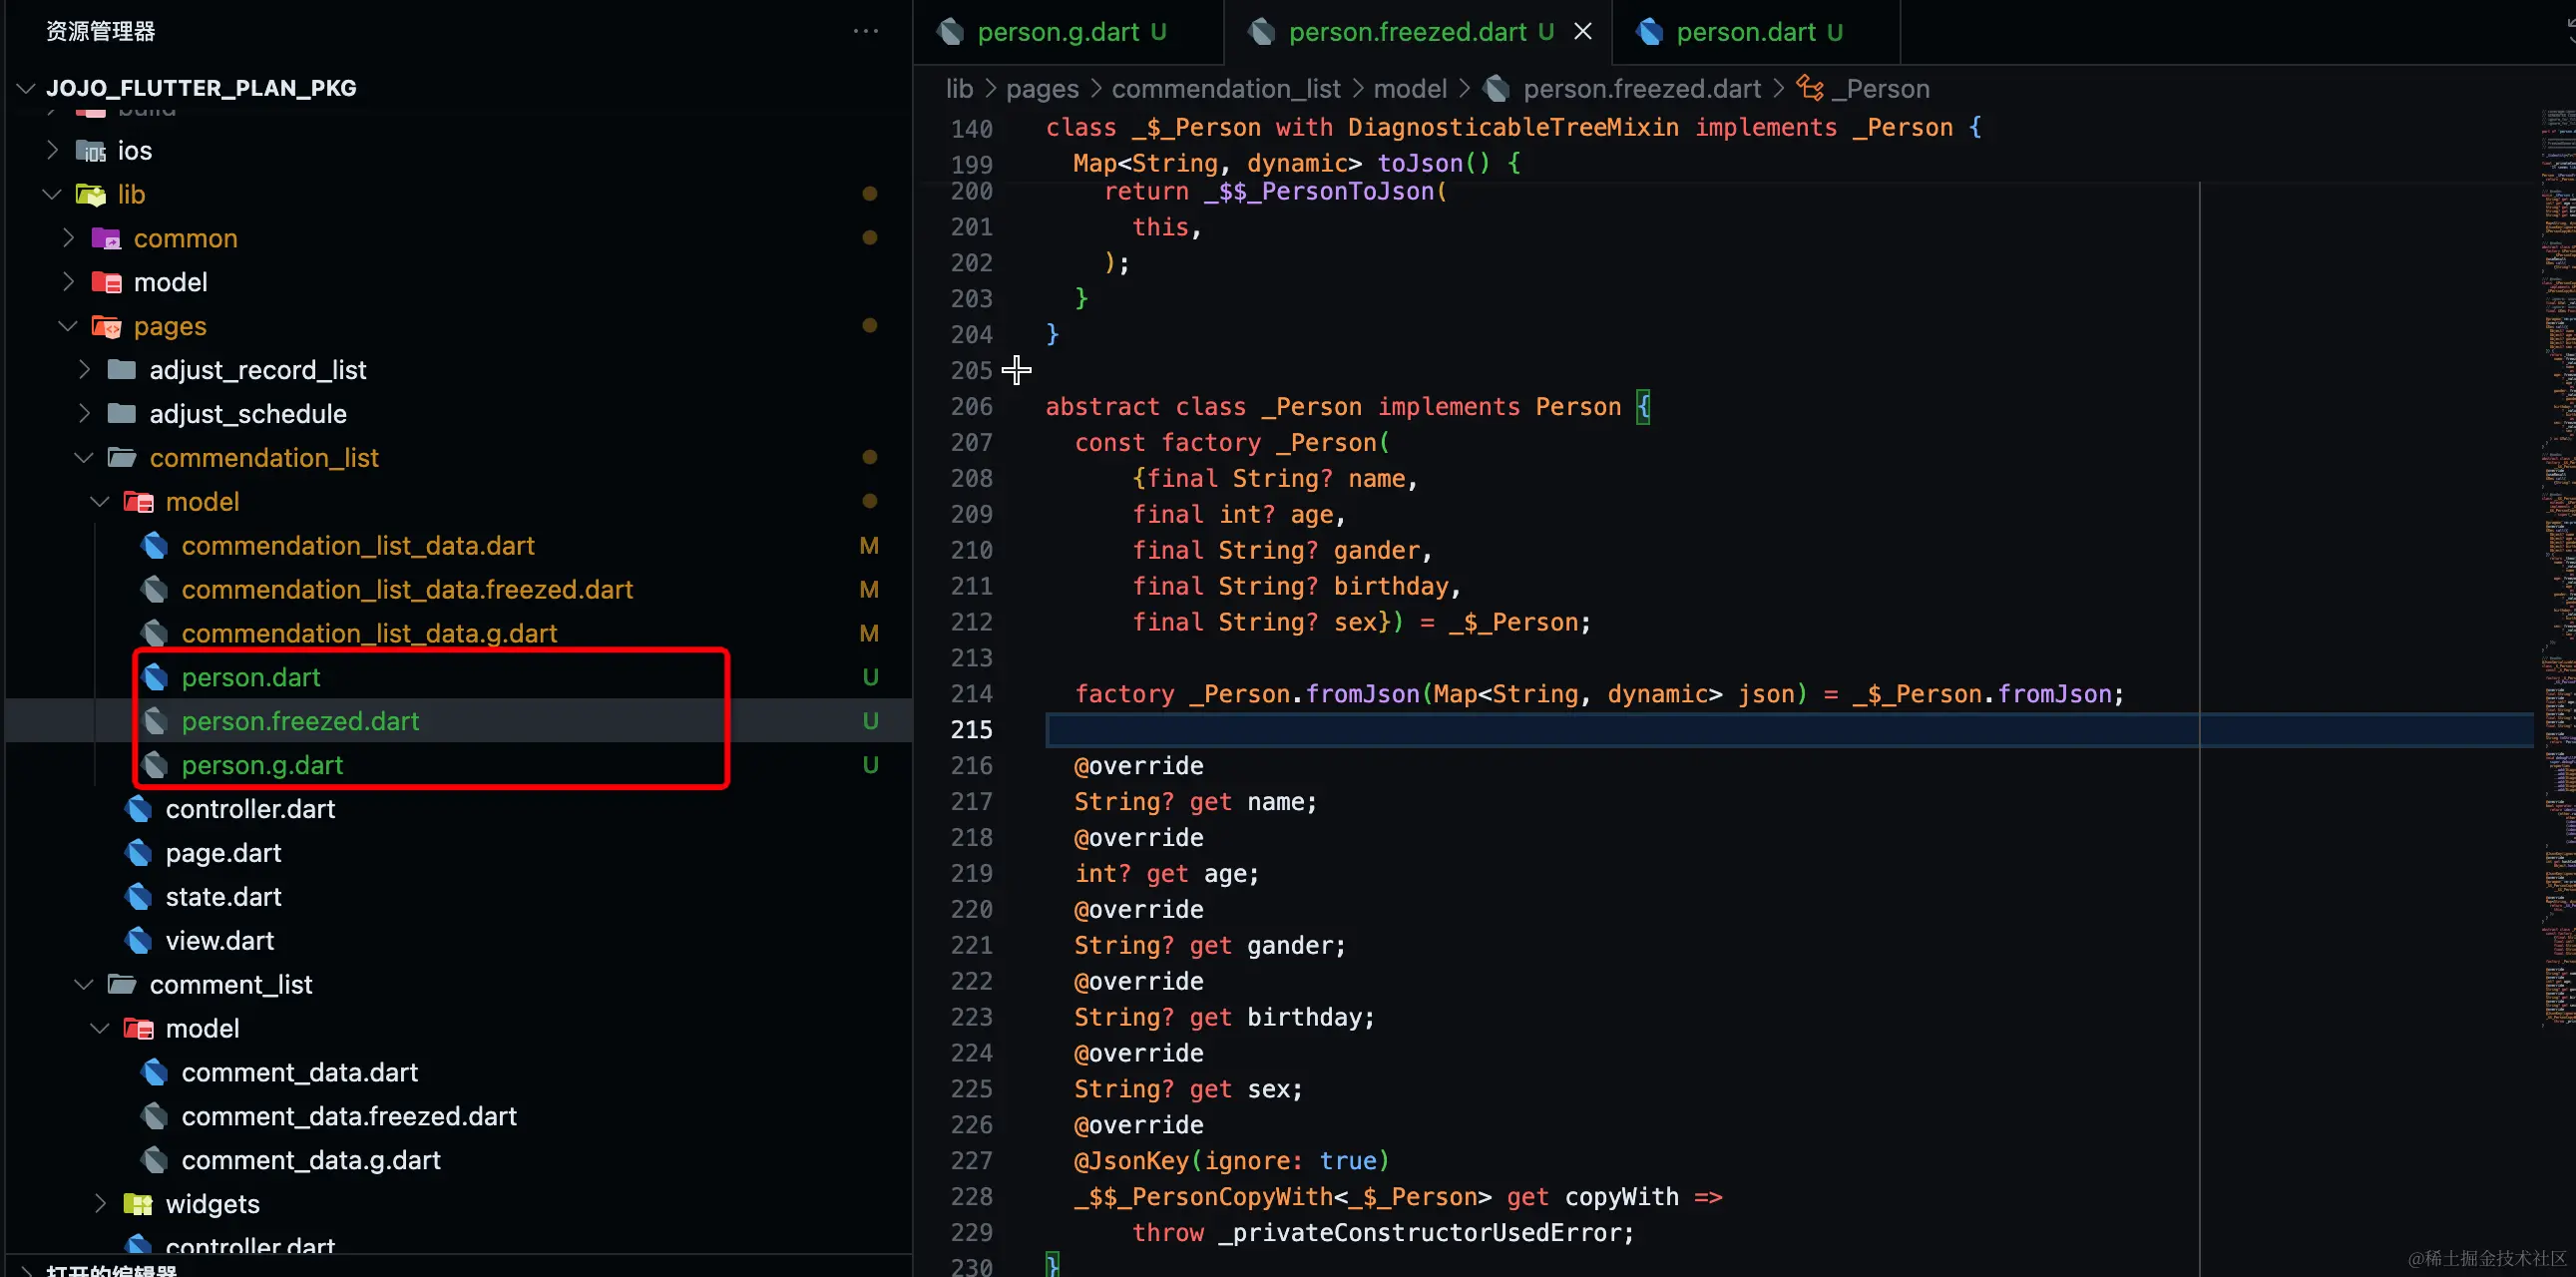Image resolution: width=2576 pixels, height=1277 pixels.
Task: Collapse the JOJO_FLUTTER_PLAN_PKG root section
Action: [26, 88]
